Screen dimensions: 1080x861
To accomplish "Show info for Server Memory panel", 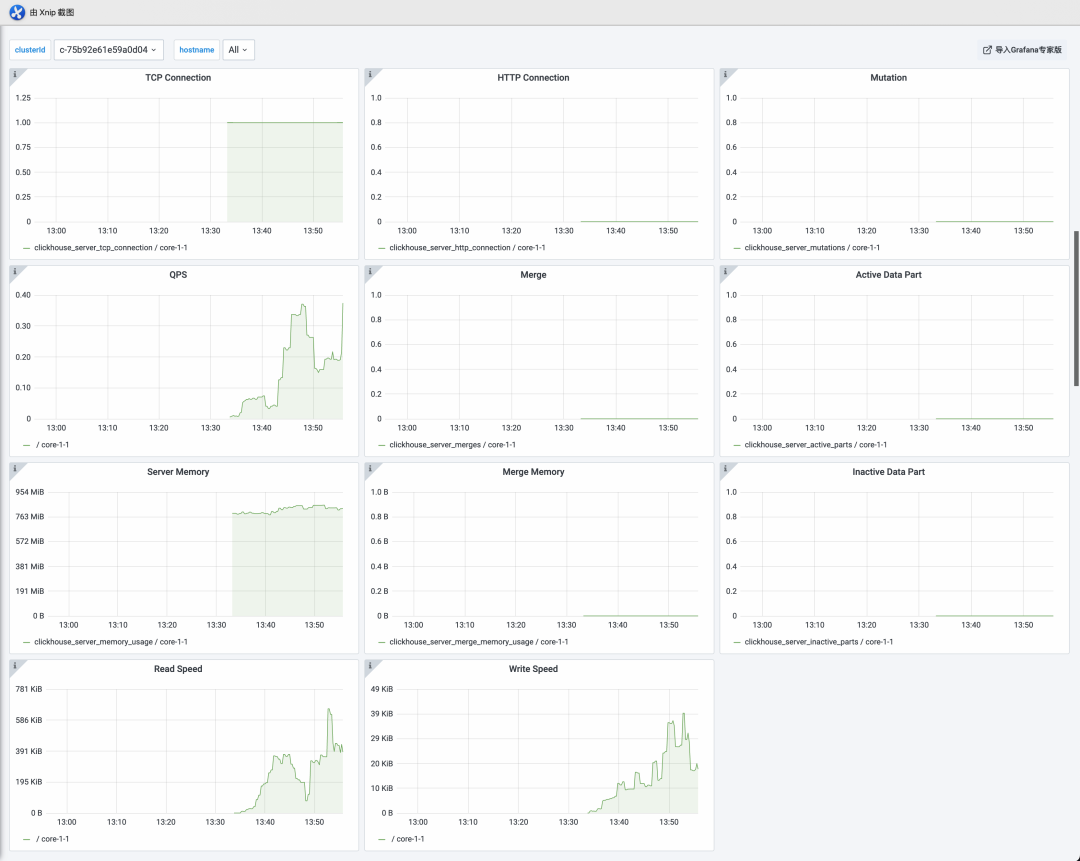I will [x=15, y=468].
